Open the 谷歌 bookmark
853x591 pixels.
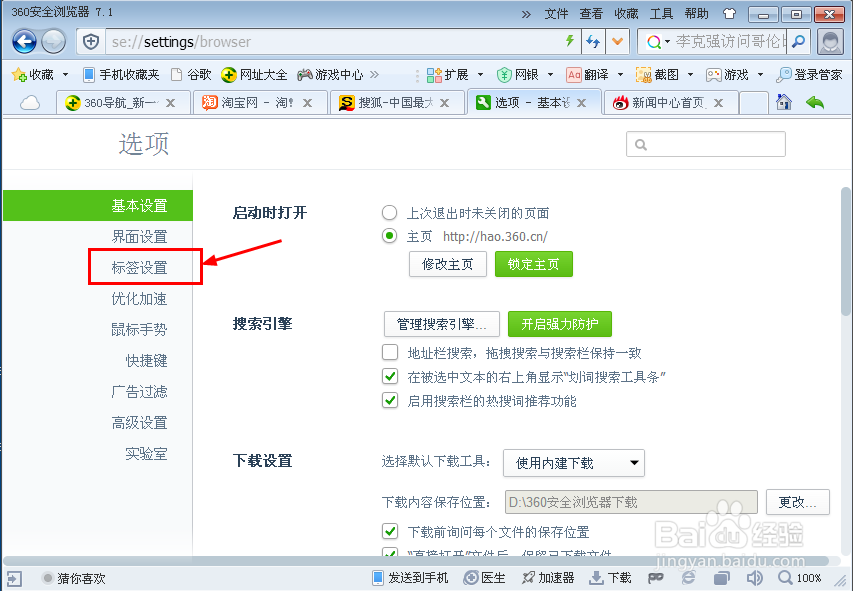click(191, 75)
